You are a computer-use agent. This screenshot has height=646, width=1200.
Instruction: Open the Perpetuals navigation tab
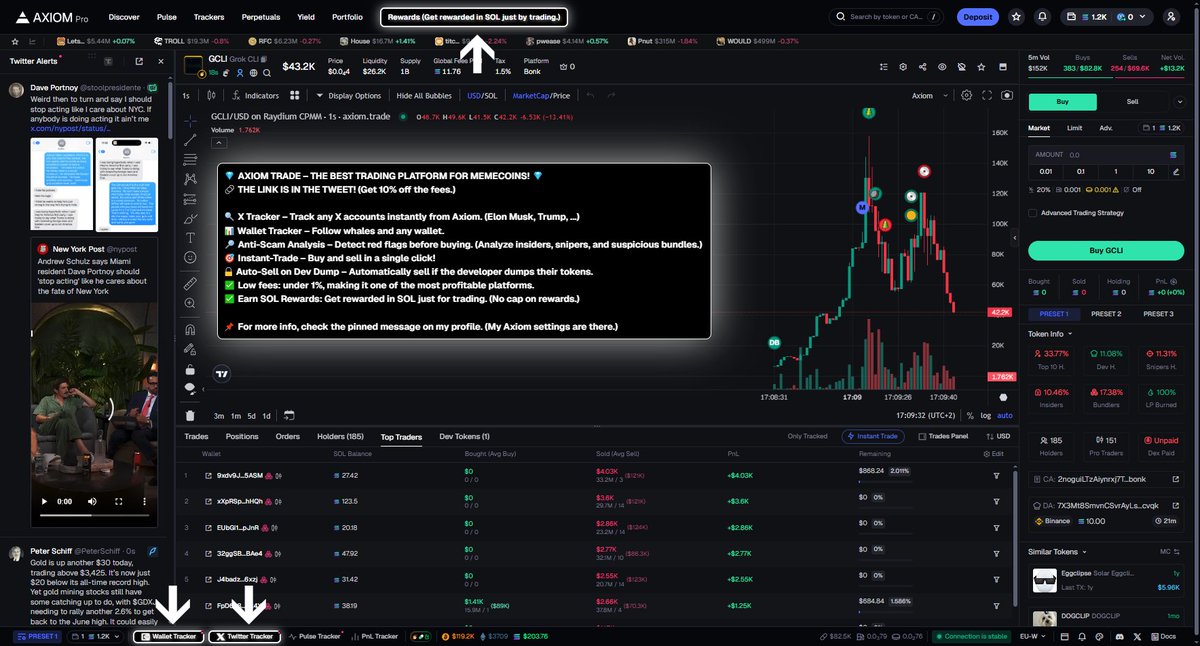(260, 17)
